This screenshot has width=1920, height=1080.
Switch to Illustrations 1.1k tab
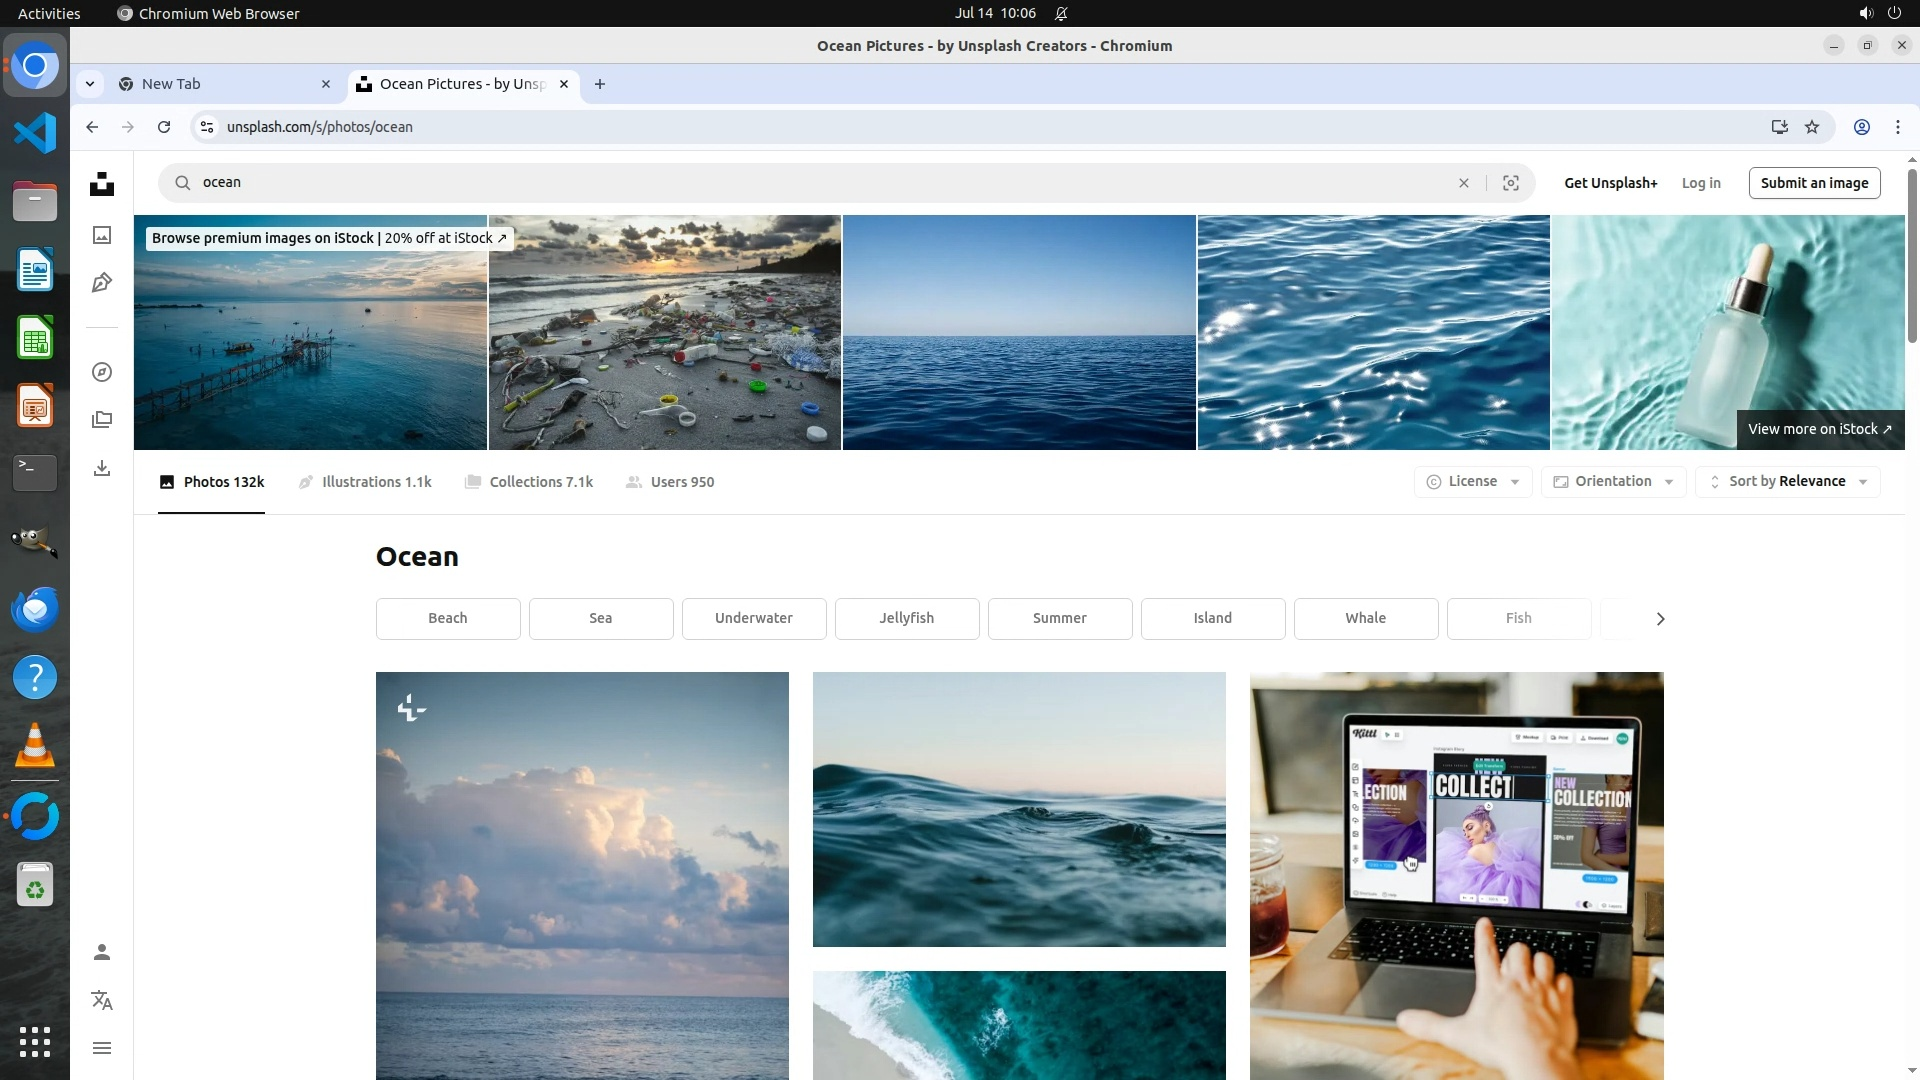(x=365, y=482)
